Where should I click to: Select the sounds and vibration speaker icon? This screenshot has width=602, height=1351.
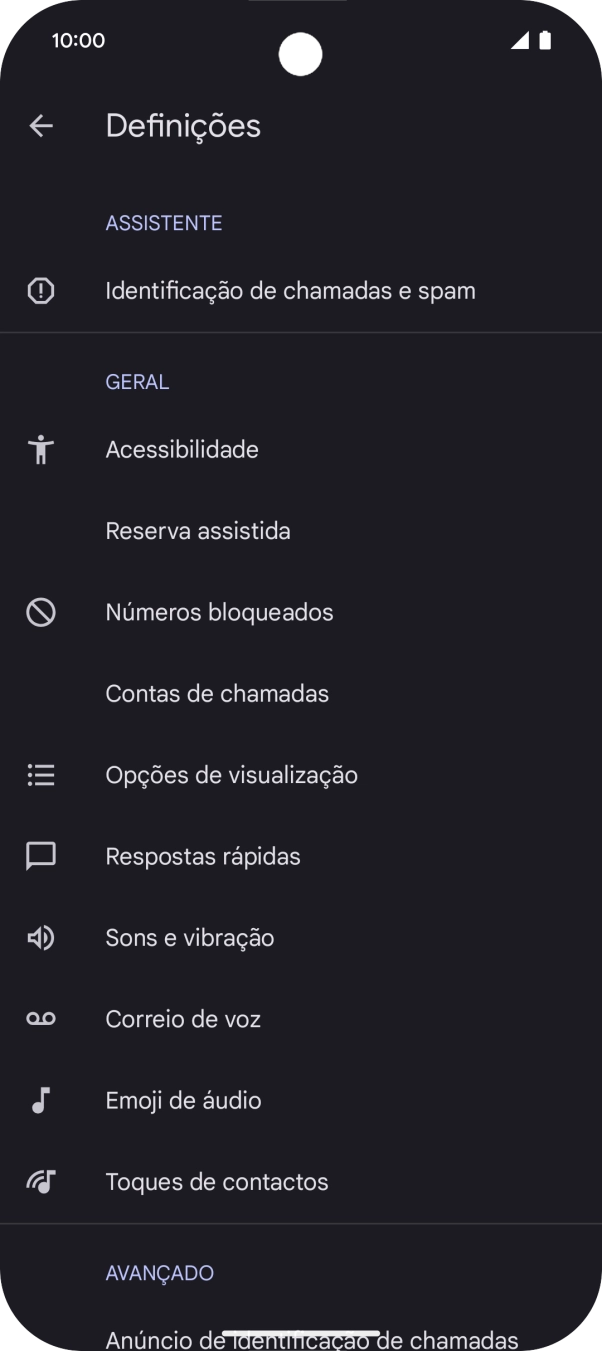point(40,937)
